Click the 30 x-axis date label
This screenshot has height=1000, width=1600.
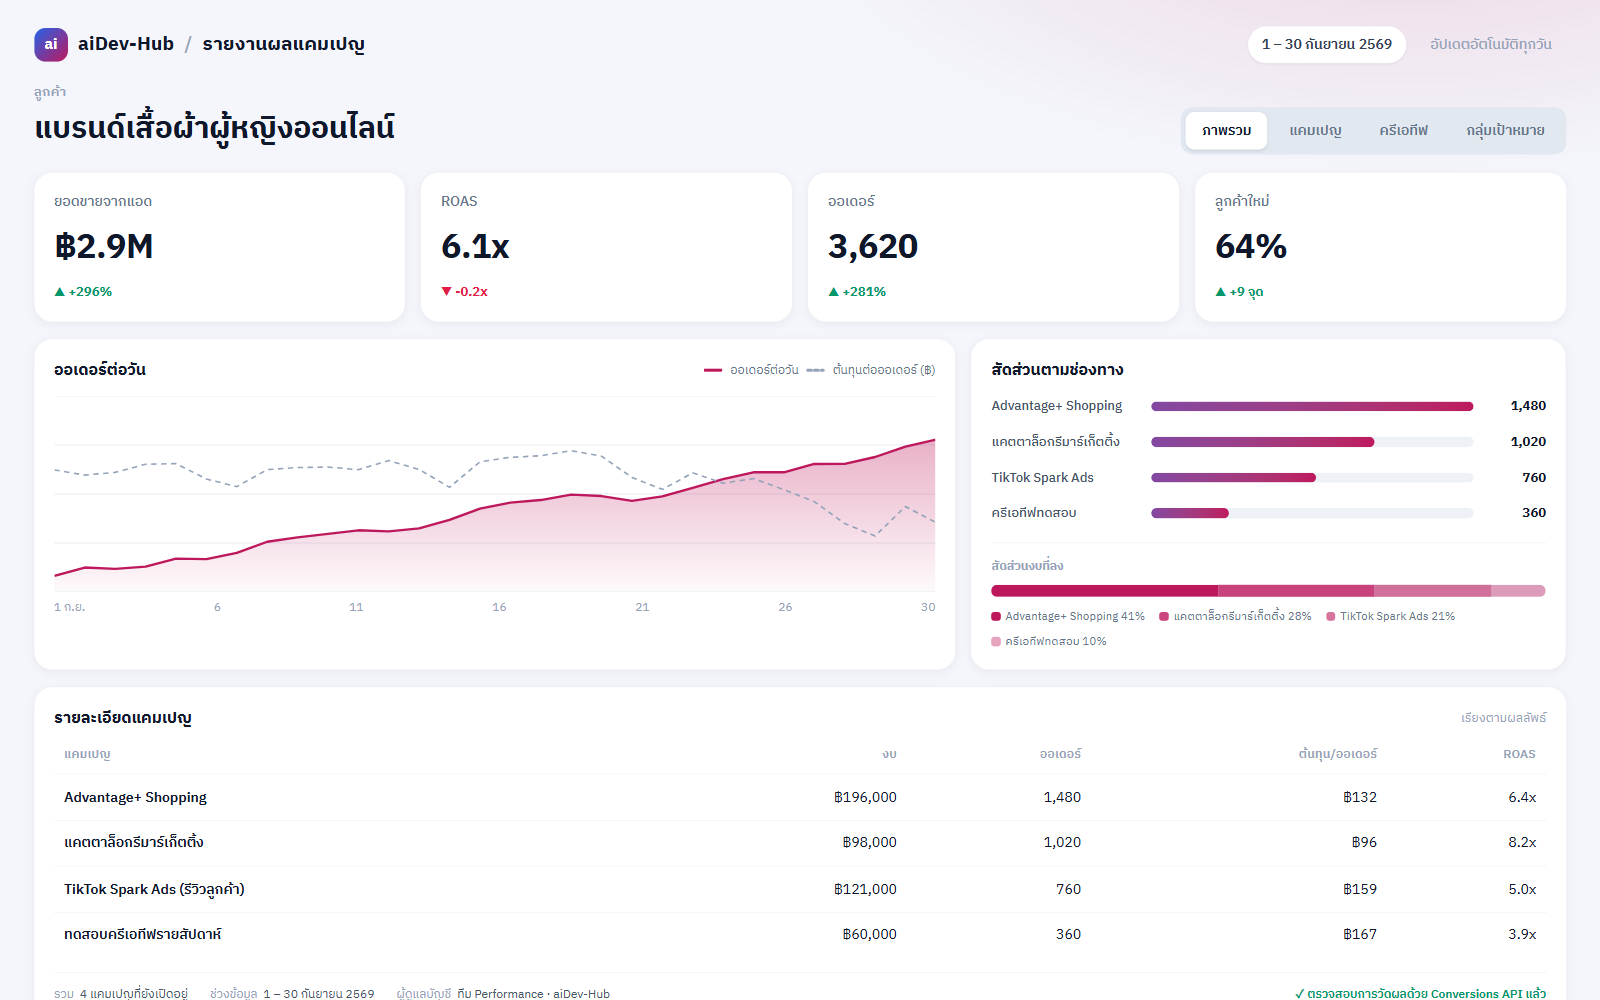(x=928, y=607)
